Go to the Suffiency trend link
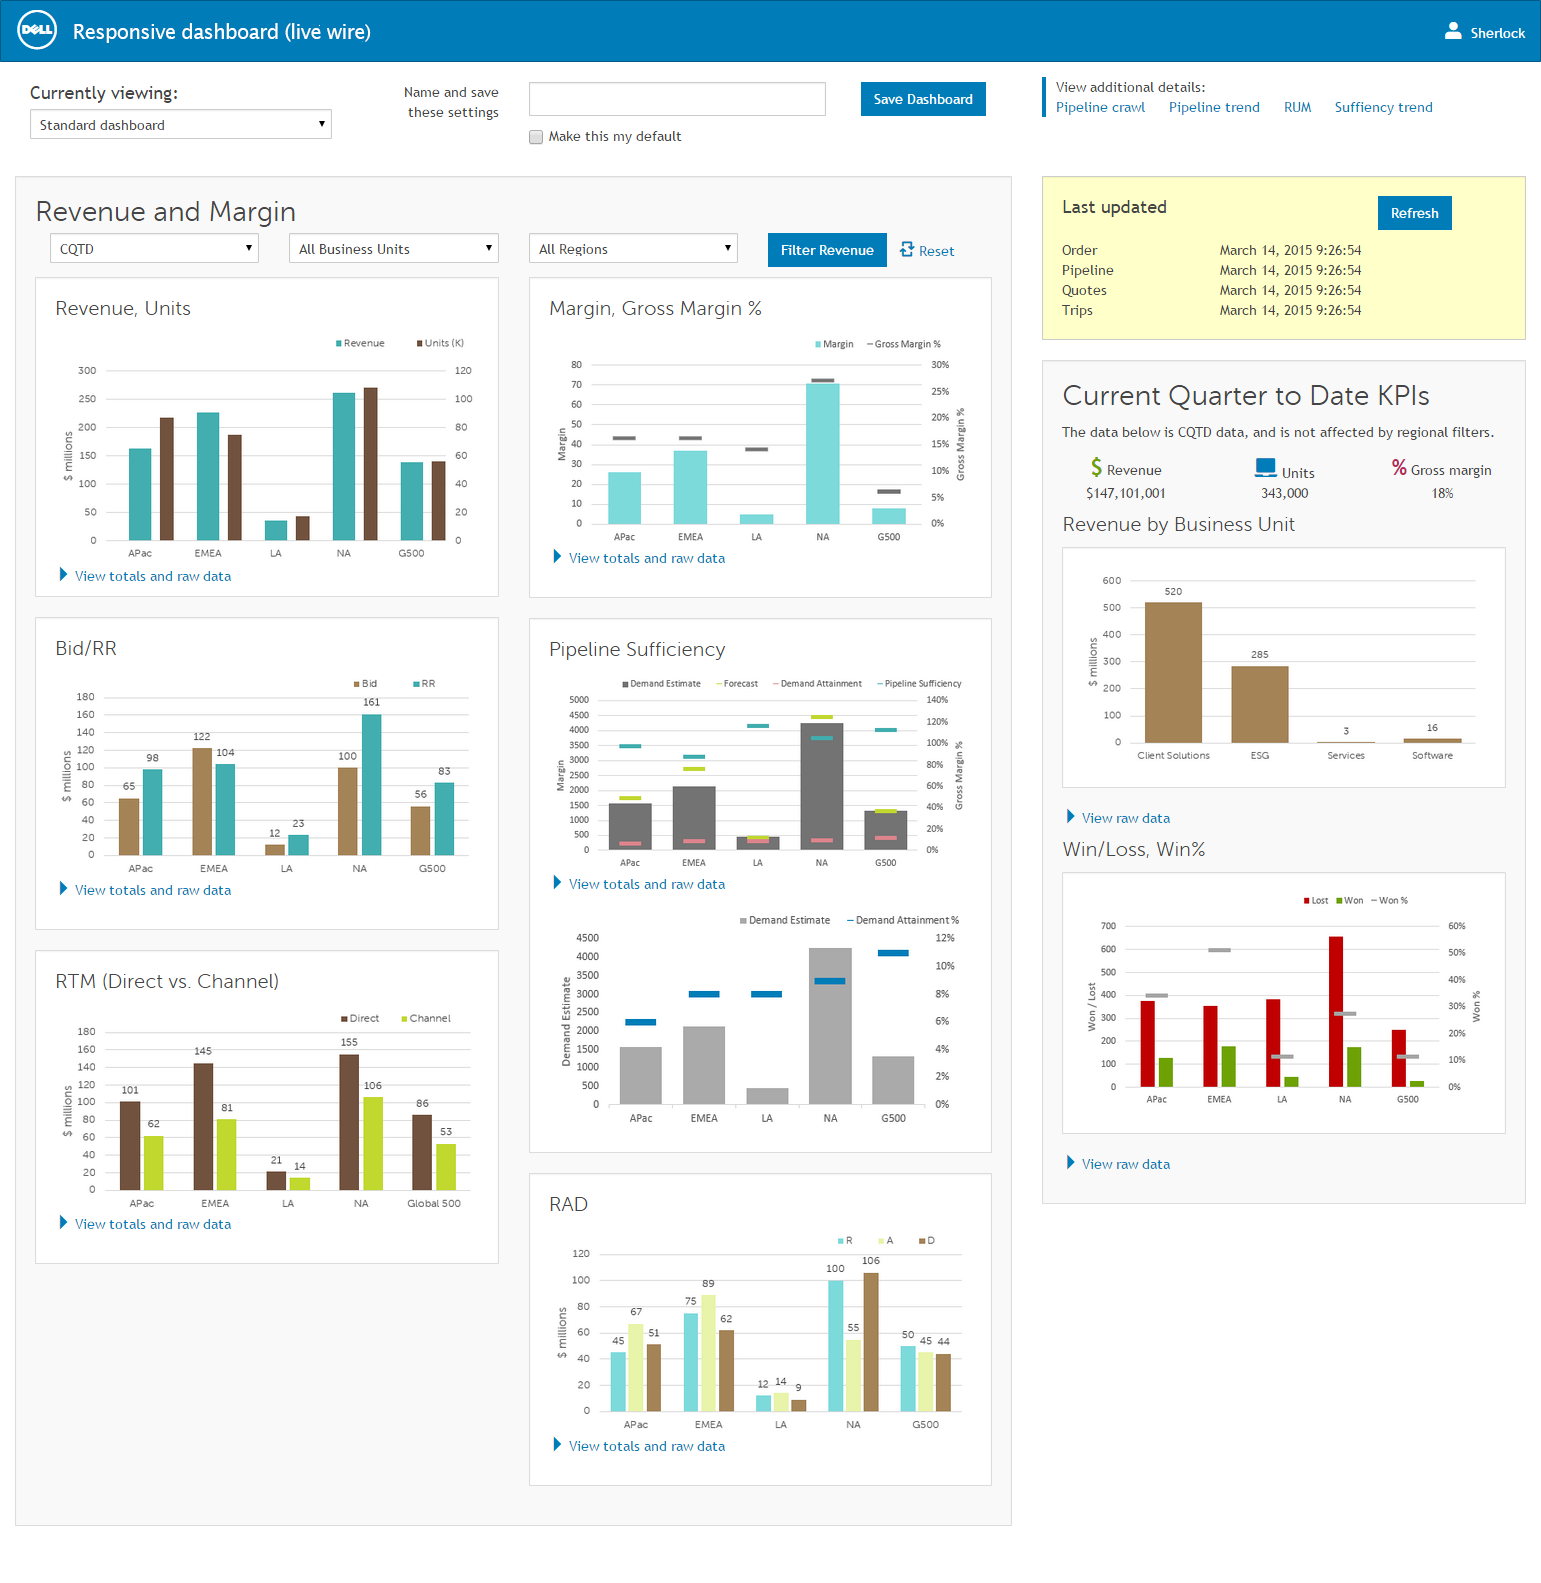 (1383, 107)
